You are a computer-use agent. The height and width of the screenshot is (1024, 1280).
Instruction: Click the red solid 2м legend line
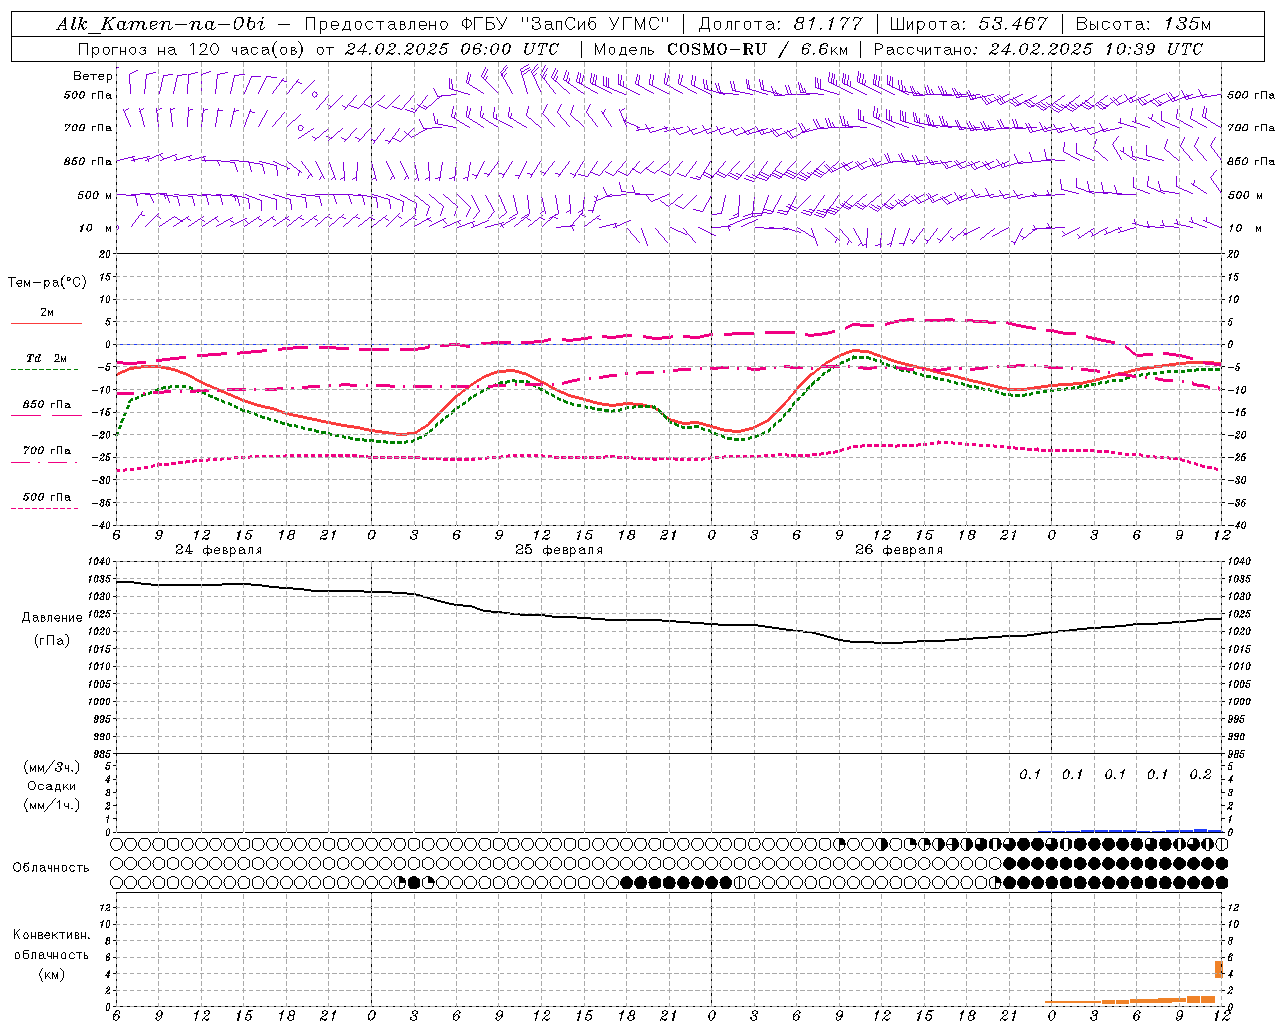[46, 324]
